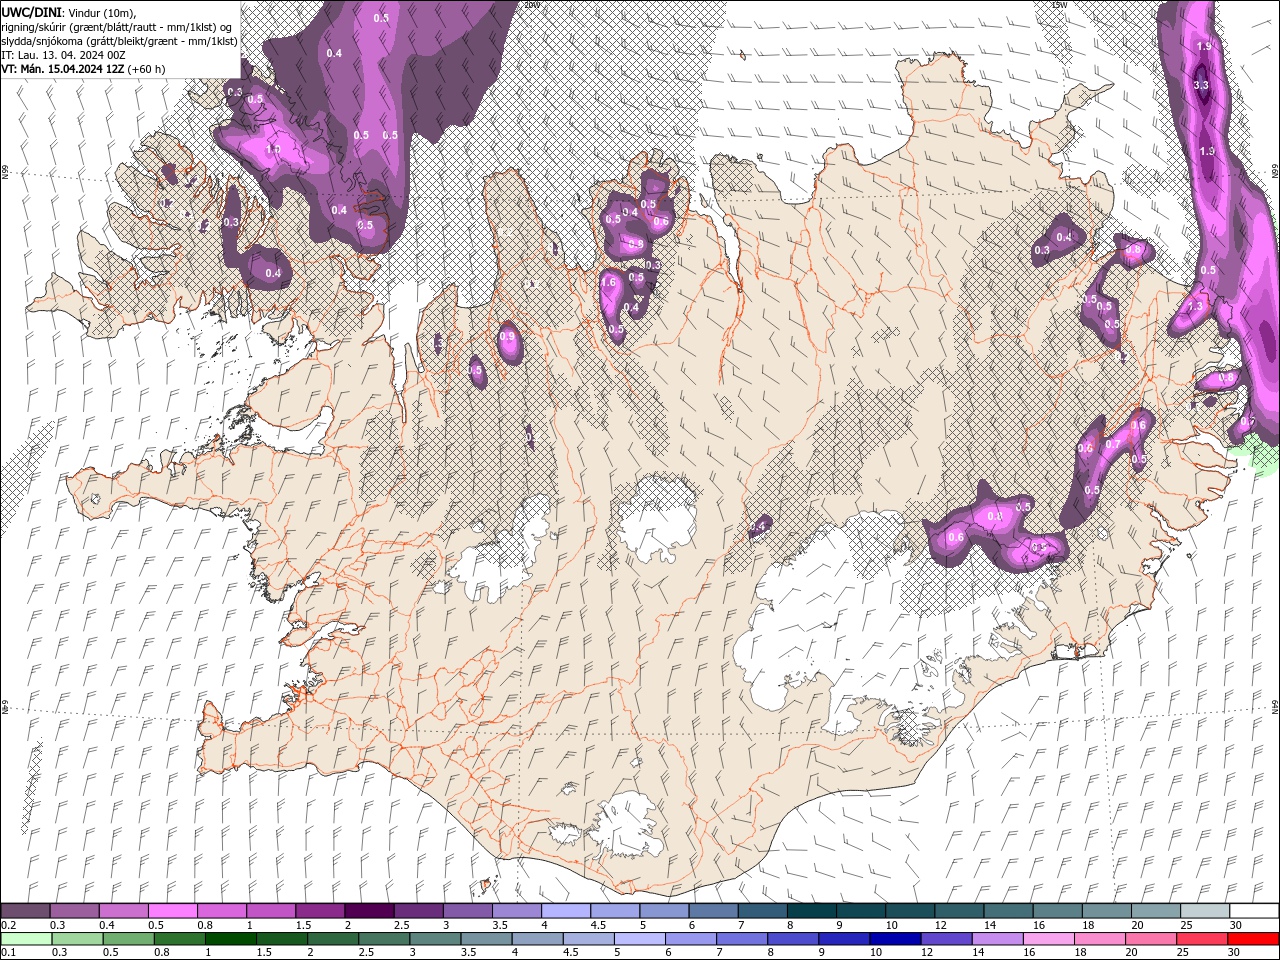Select the upper legend swatch starting at 1.5

click(320, 911)
